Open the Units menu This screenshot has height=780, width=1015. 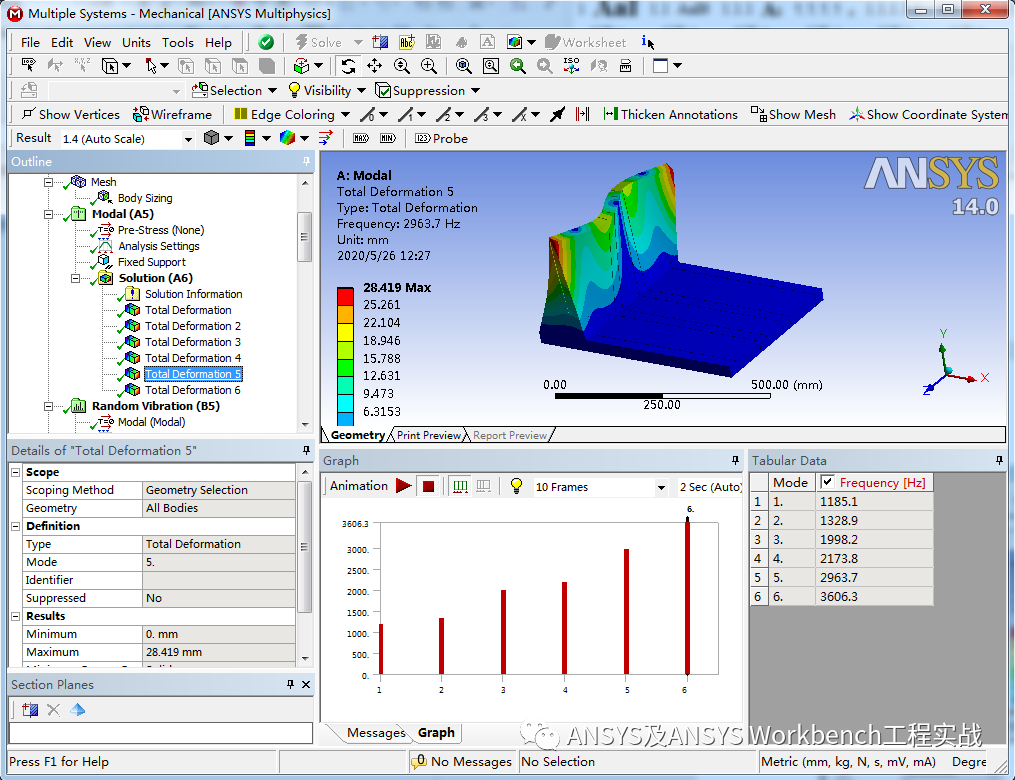coord(136,43)
